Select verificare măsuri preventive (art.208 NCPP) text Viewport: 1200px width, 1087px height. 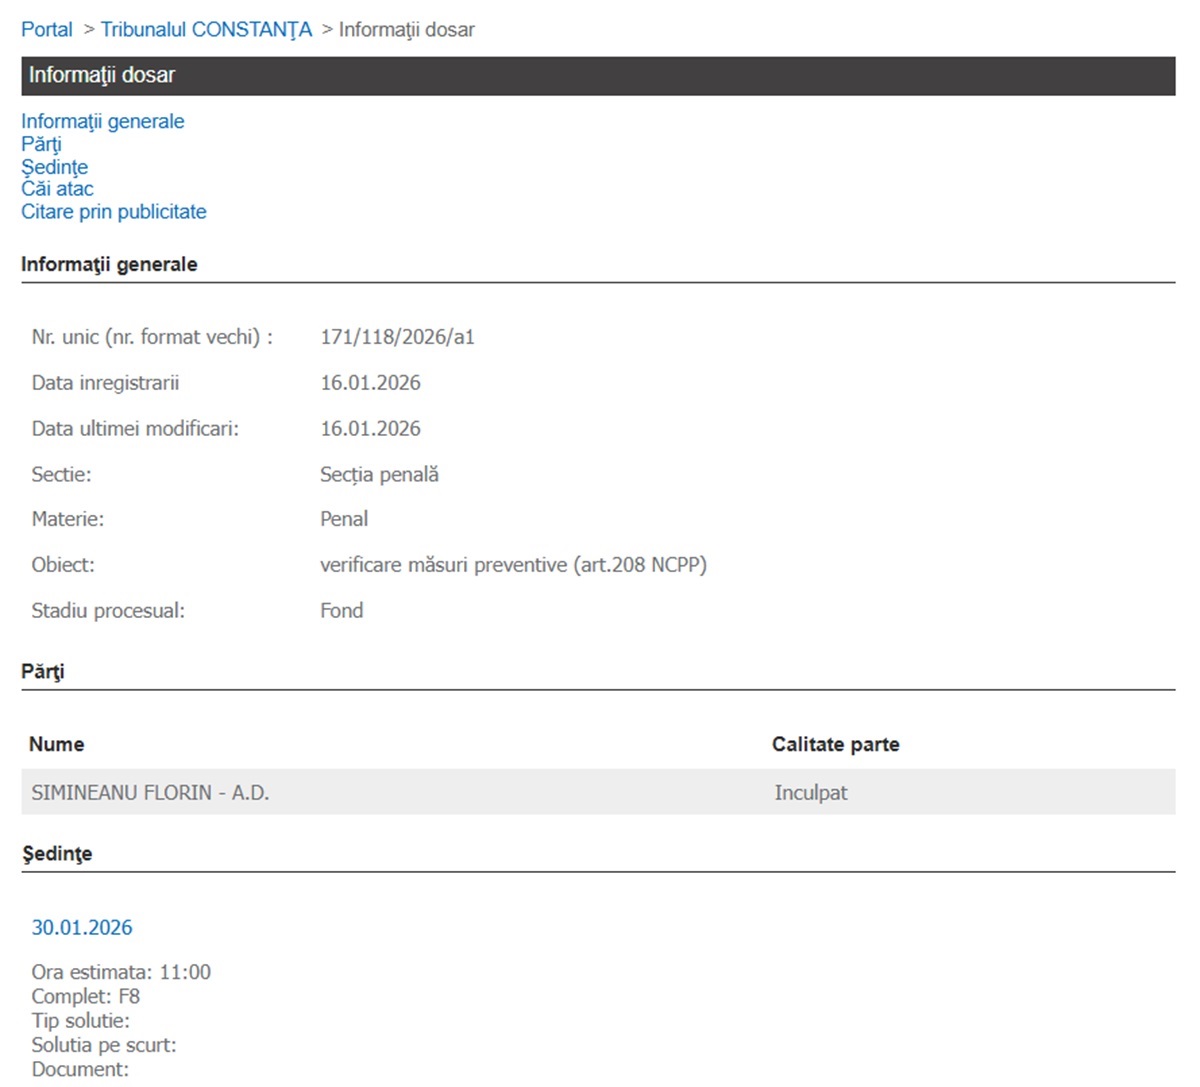513,565
